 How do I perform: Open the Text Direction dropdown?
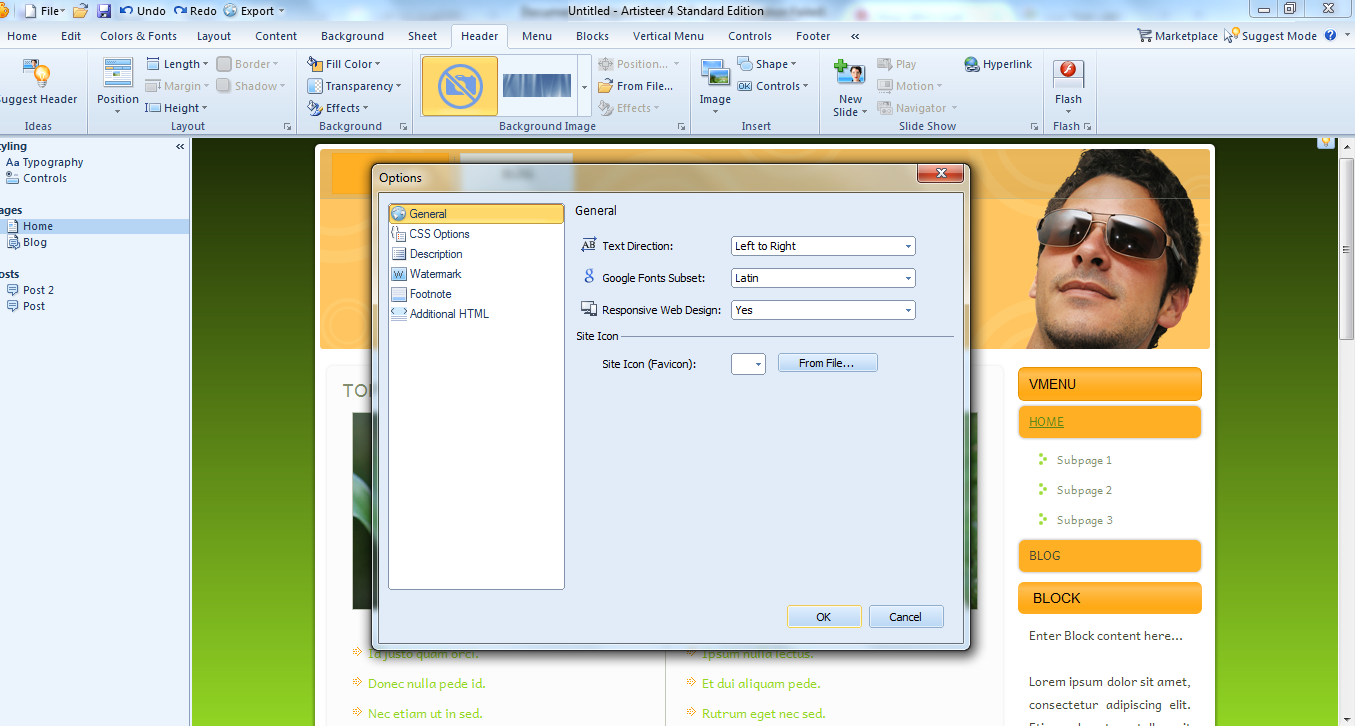(823, 246)
